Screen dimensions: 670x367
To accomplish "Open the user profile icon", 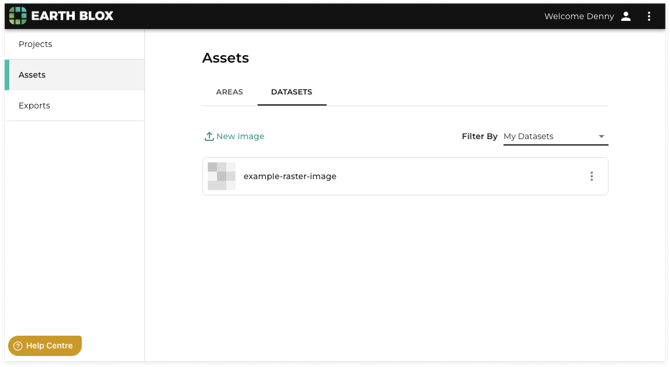I will coord(626,16).
